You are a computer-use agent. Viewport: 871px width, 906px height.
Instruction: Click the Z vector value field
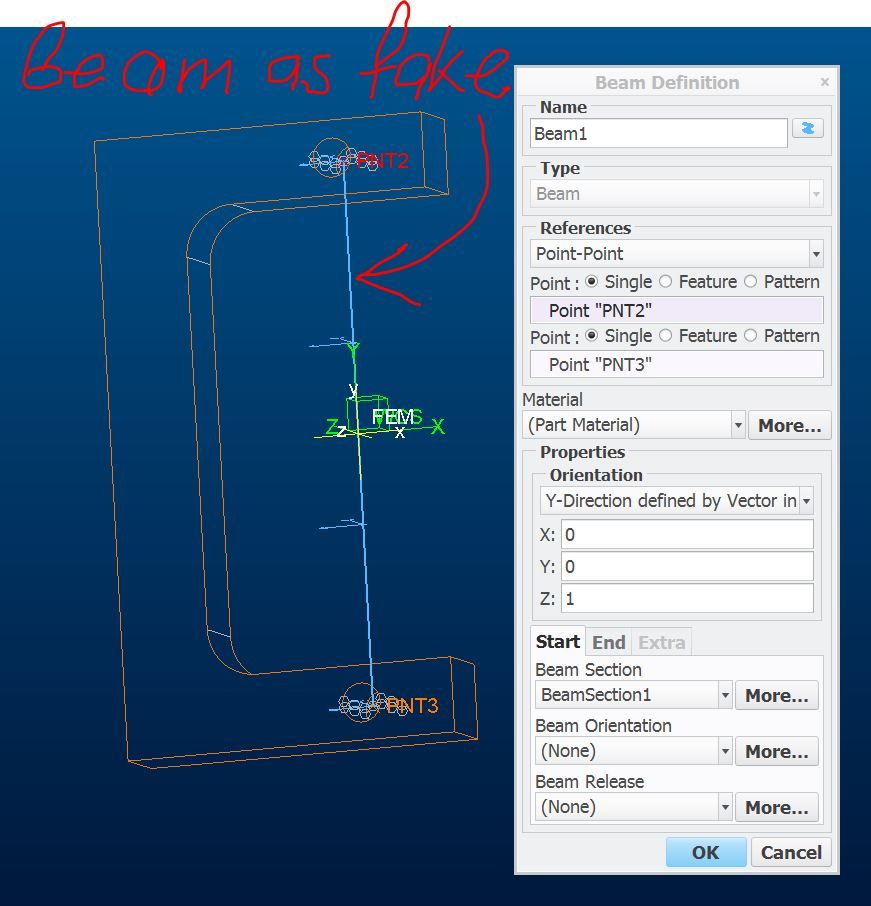pyautogui.click(x=686, y=598)
